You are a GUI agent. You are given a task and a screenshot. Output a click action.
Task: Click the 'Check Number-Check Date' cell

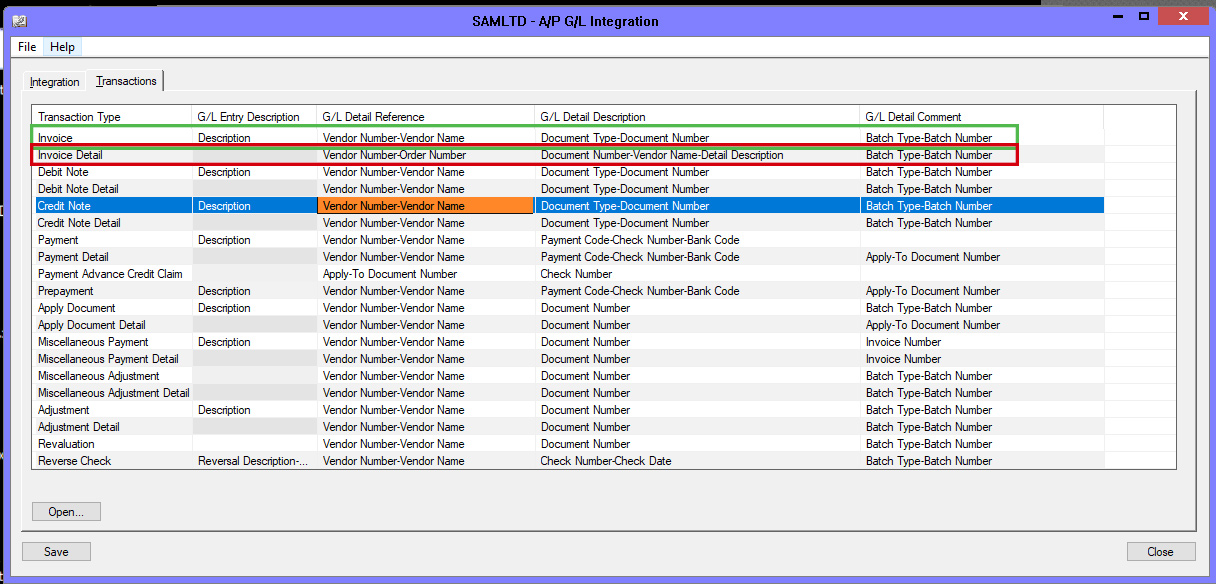click(697, 461)
